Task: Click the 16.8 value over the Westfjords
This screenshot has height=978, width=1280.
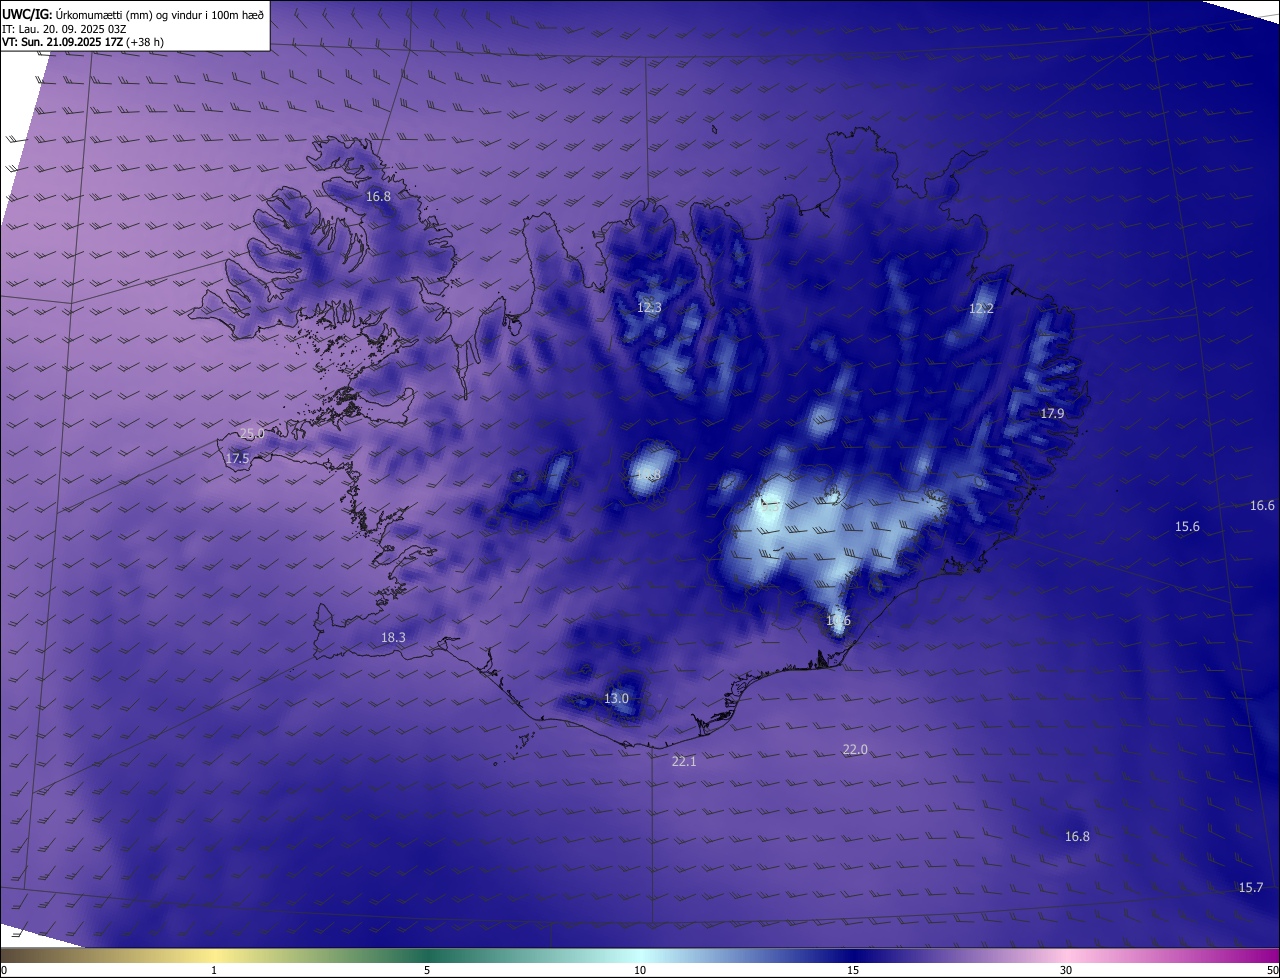Action: tap(378, 197)
